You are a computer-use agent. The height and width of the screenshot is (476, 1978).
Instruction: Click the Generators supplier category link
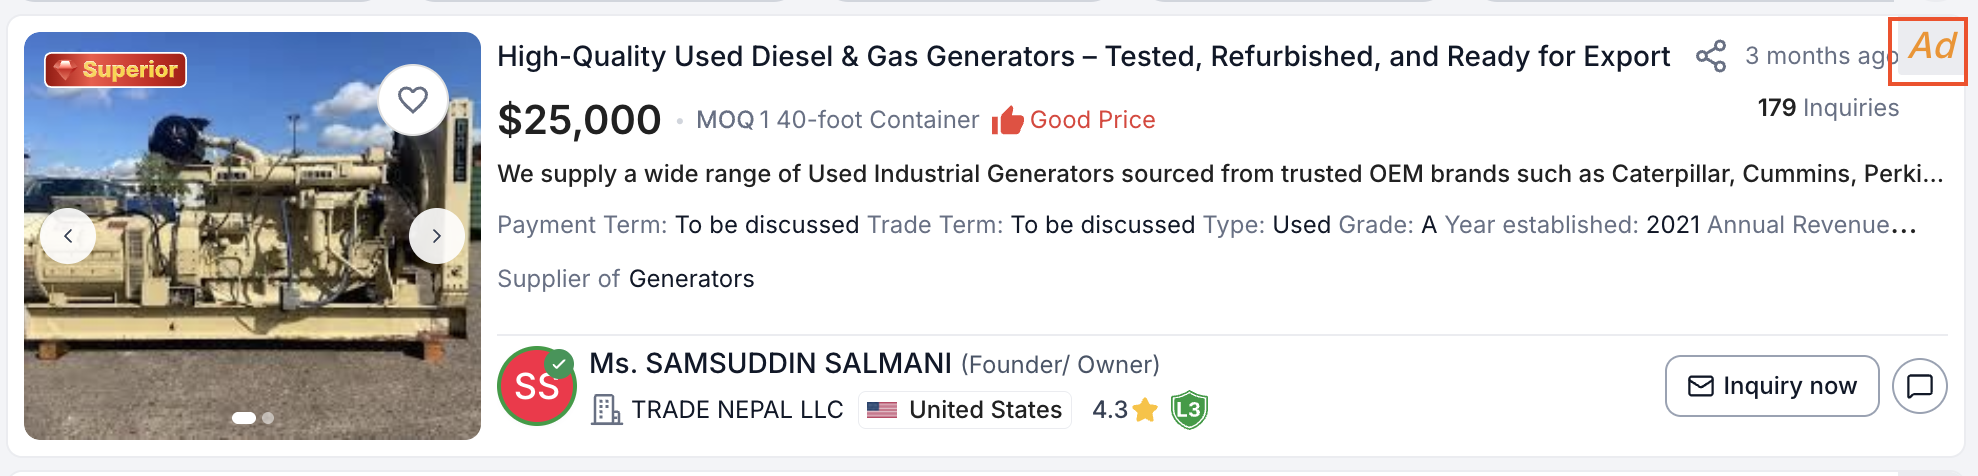tap(691, 279)
